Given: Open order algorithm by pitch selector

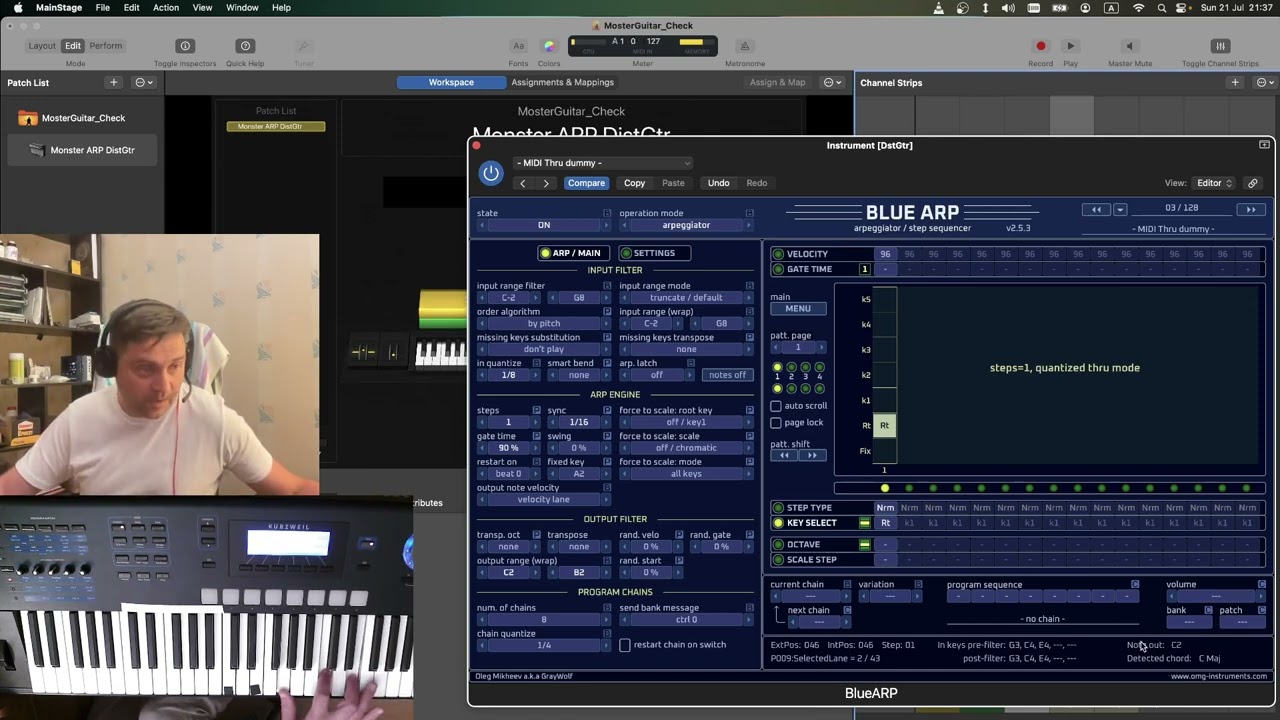Looking at the screenshot, I should 544,324.
